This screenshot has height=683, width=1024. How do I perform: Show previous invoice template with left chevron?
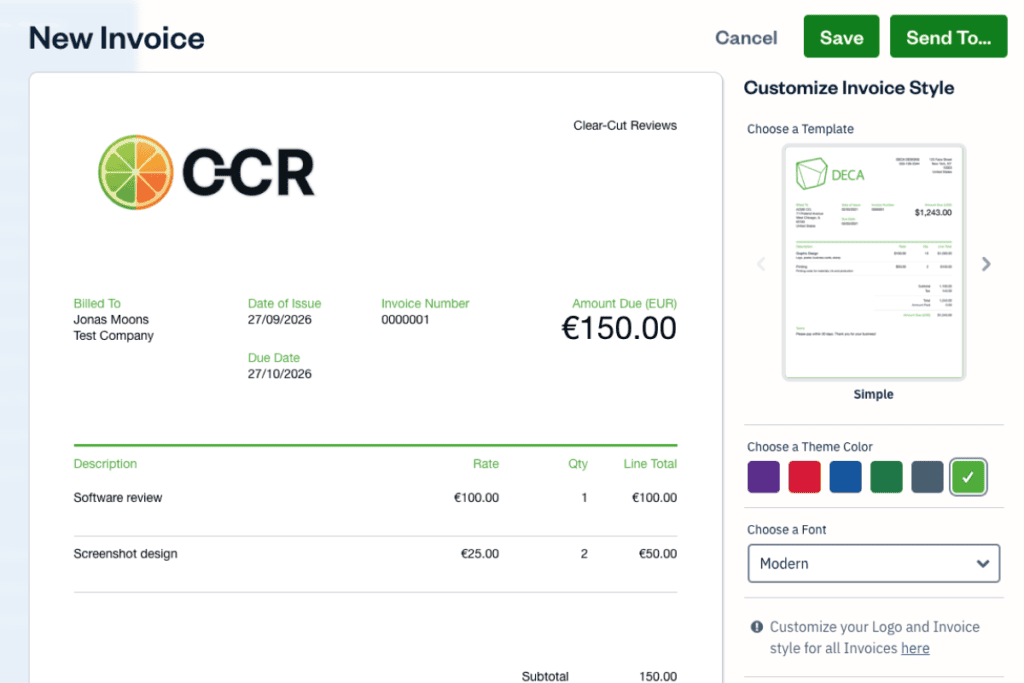(x=761, y=264)
